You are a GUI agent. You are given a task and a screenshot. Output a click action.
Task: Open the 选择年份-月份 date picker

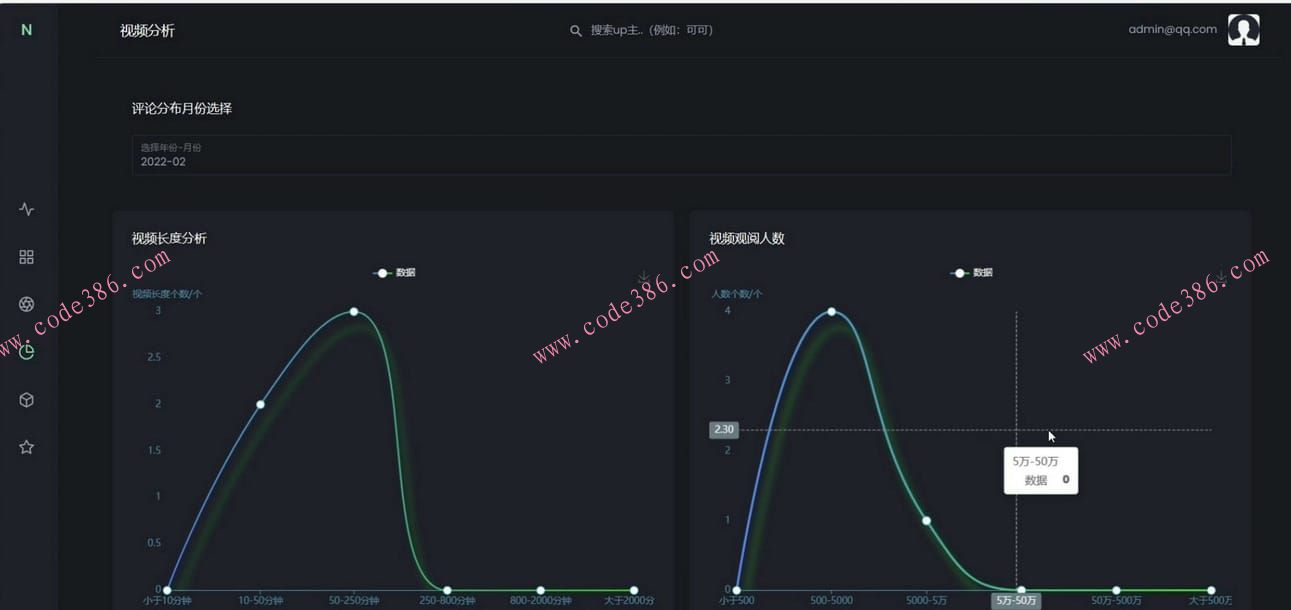click(681, 155)
